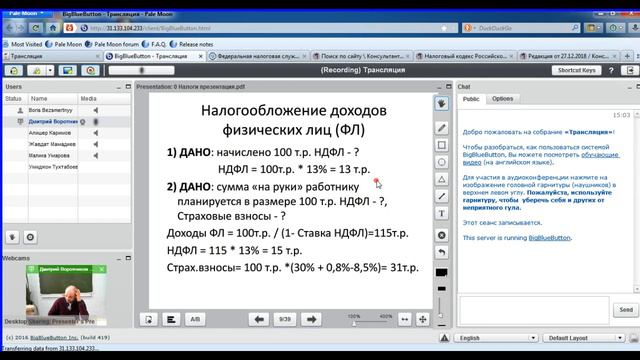
Task: Switch to the Поиск по сайту Консультант tab
Action: [x=361, y=56]
